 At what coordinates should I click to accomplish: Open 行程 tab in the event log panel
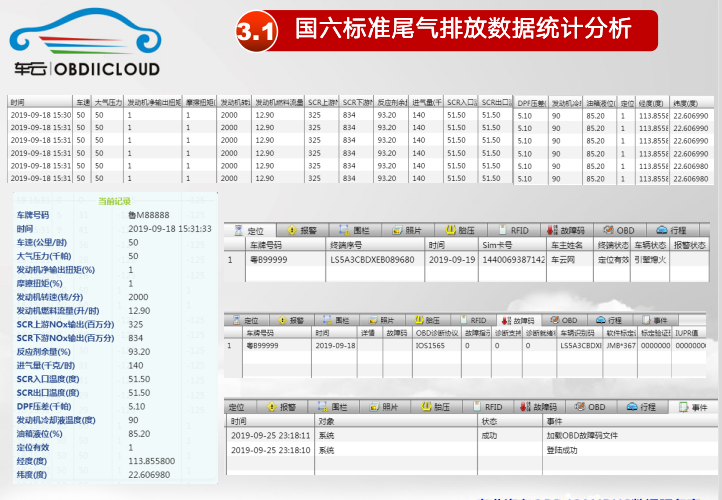click(x=642, y=407)
